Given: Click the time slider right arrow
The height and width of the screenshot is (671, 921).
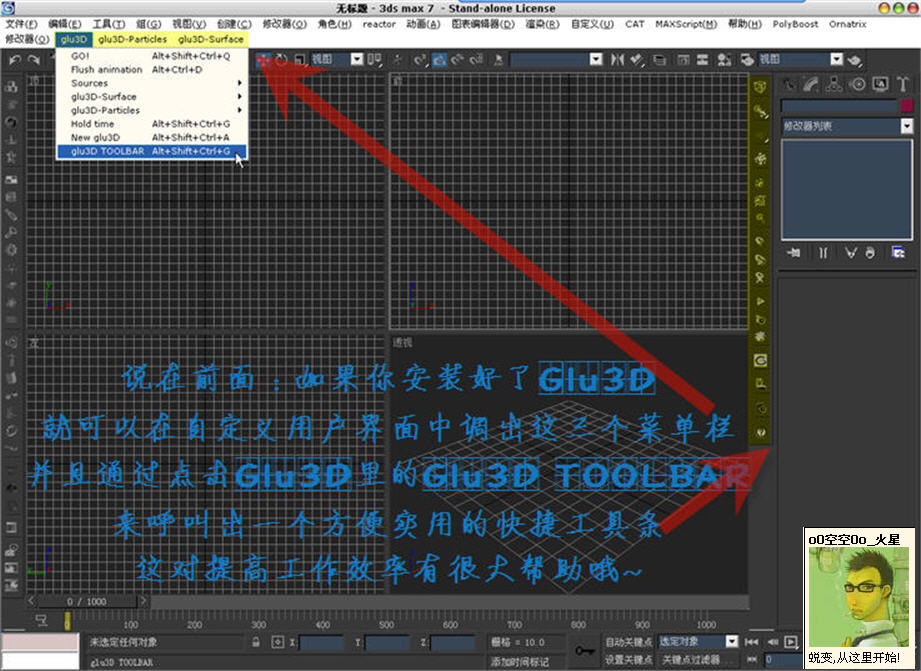Looking at the screenshot, I should 143,600.
